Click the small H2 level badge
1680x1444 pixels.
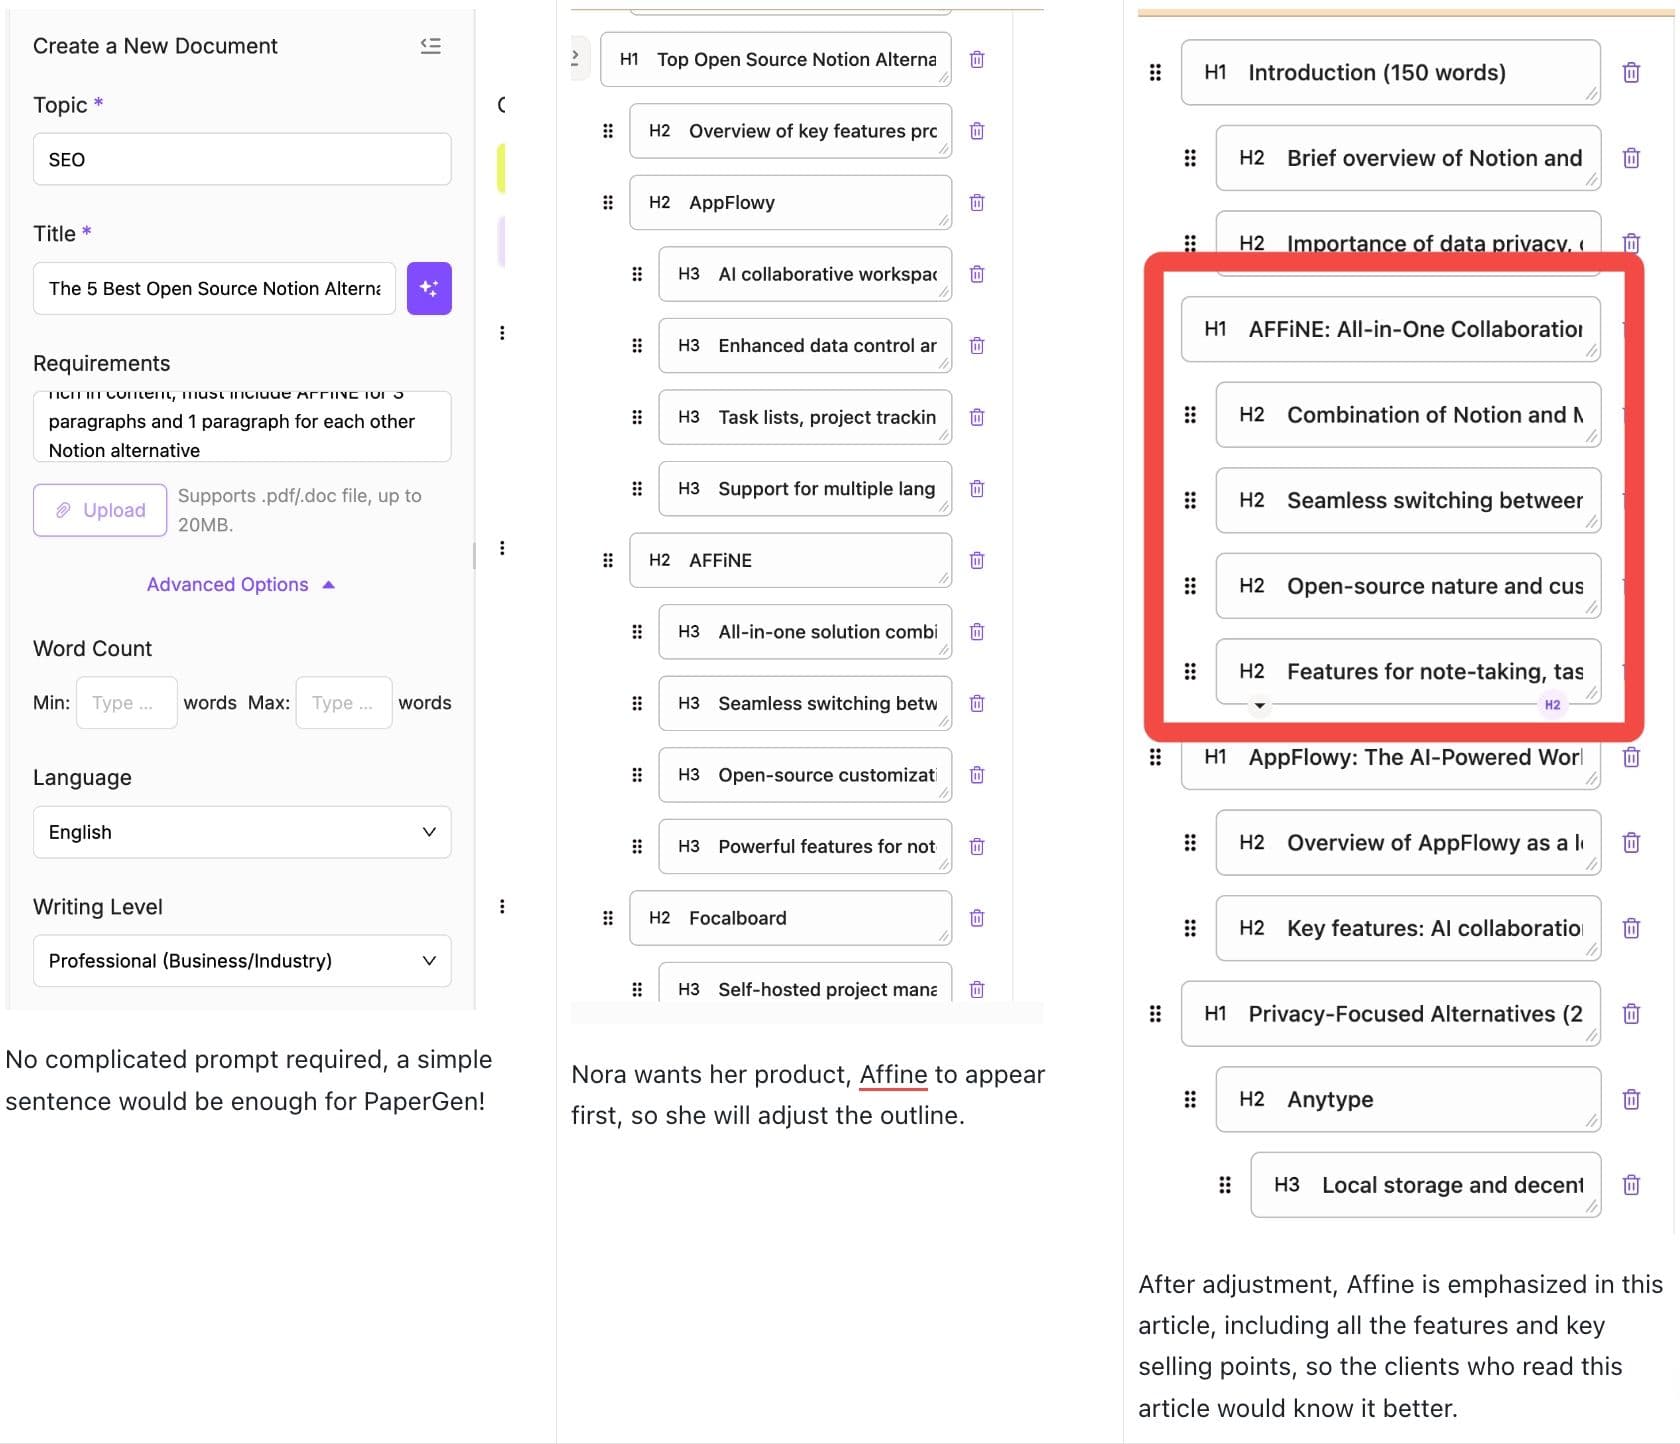[1552, 705]
